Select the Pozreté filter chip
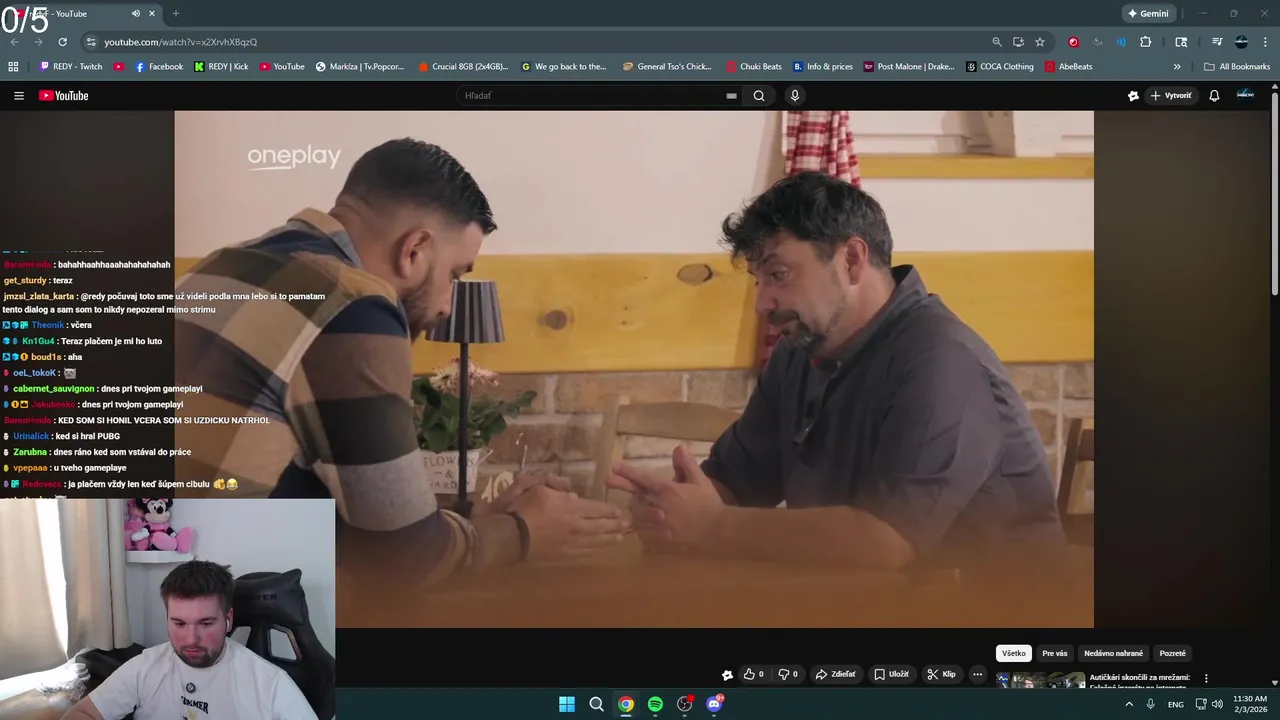The image size is (1280, 720). 1173,653
